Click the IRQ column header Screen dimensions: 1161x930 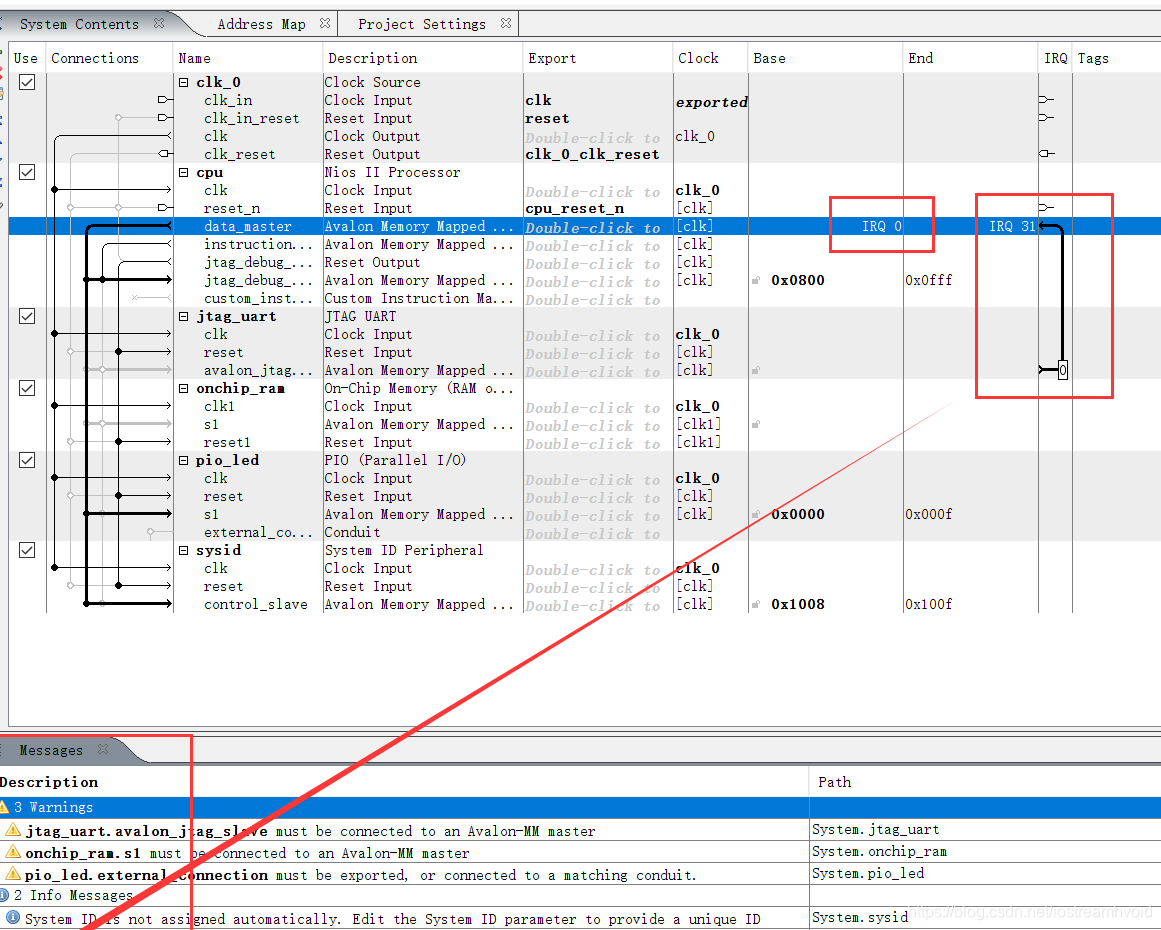tap(1055, 58)
